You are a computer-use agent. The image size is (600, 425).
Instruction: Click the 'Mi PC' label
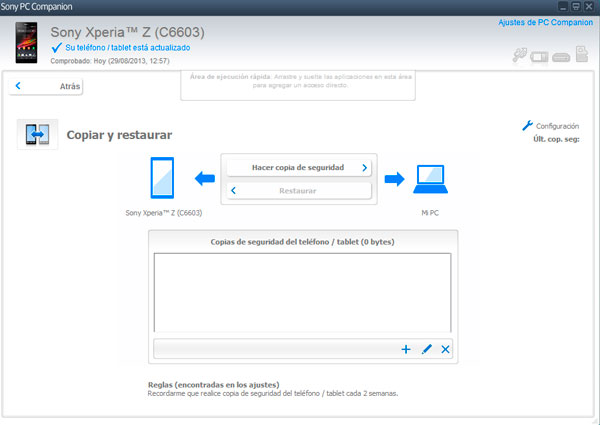[430, 213]
